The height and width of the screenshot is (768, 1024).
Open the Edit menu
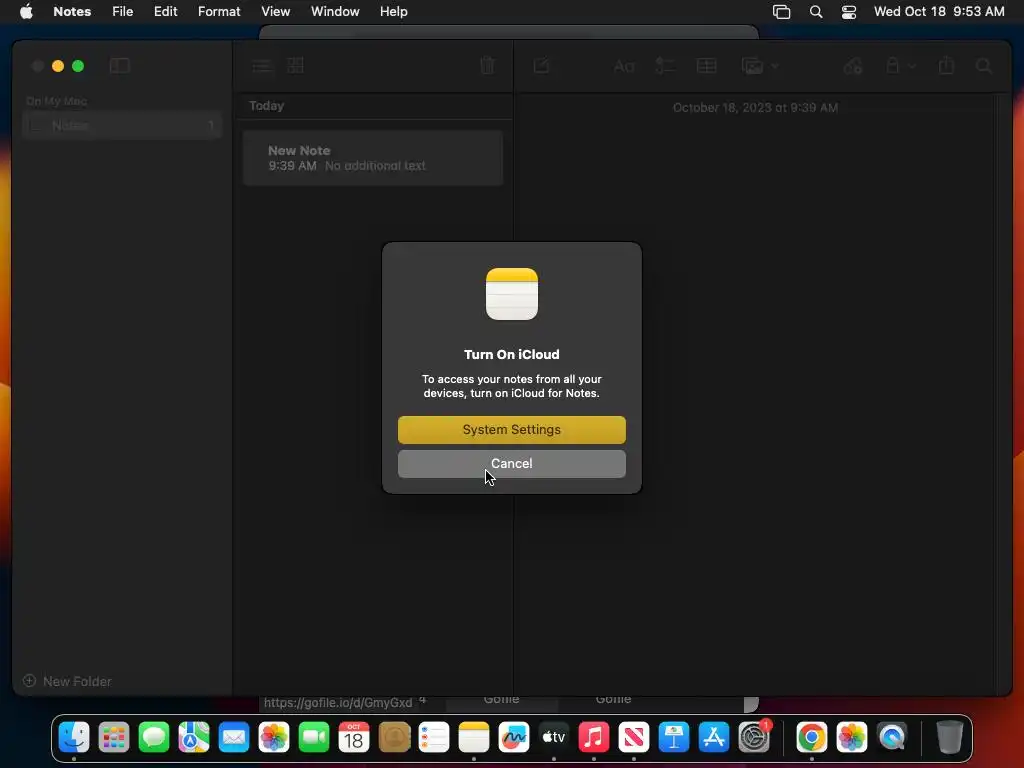coord(165,12)
